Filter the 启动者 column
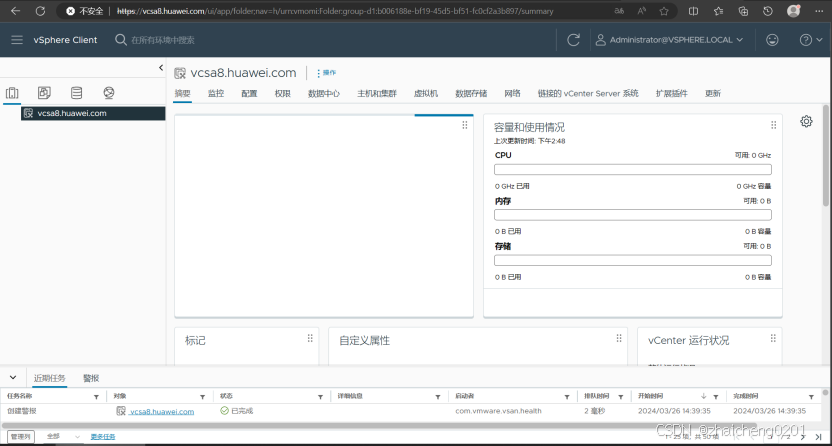Viewport: 832px width, 446px height. [567, 397]
